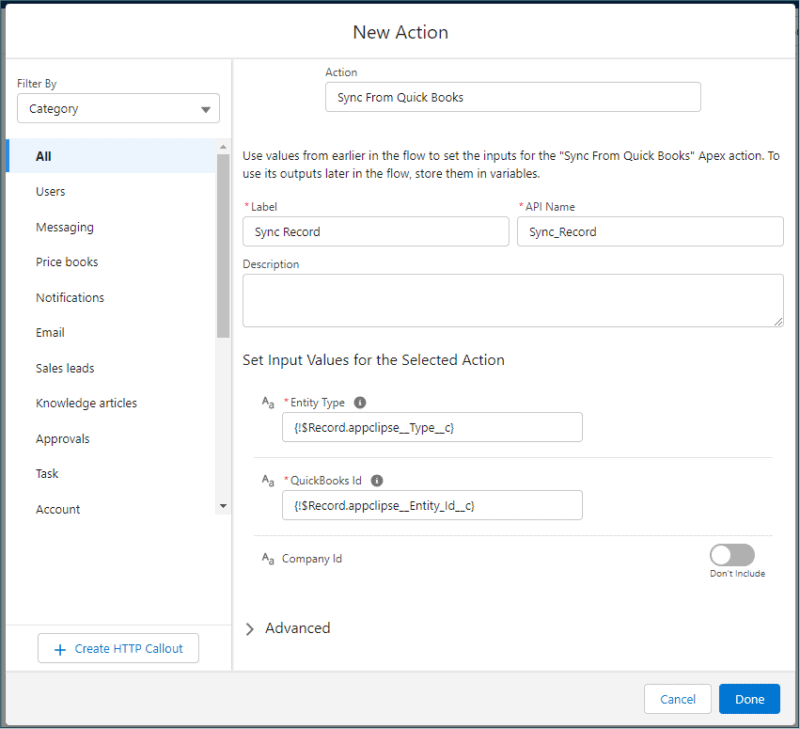Enable the Company Id input toggle

pyautogui.click(x=732, y=555)
